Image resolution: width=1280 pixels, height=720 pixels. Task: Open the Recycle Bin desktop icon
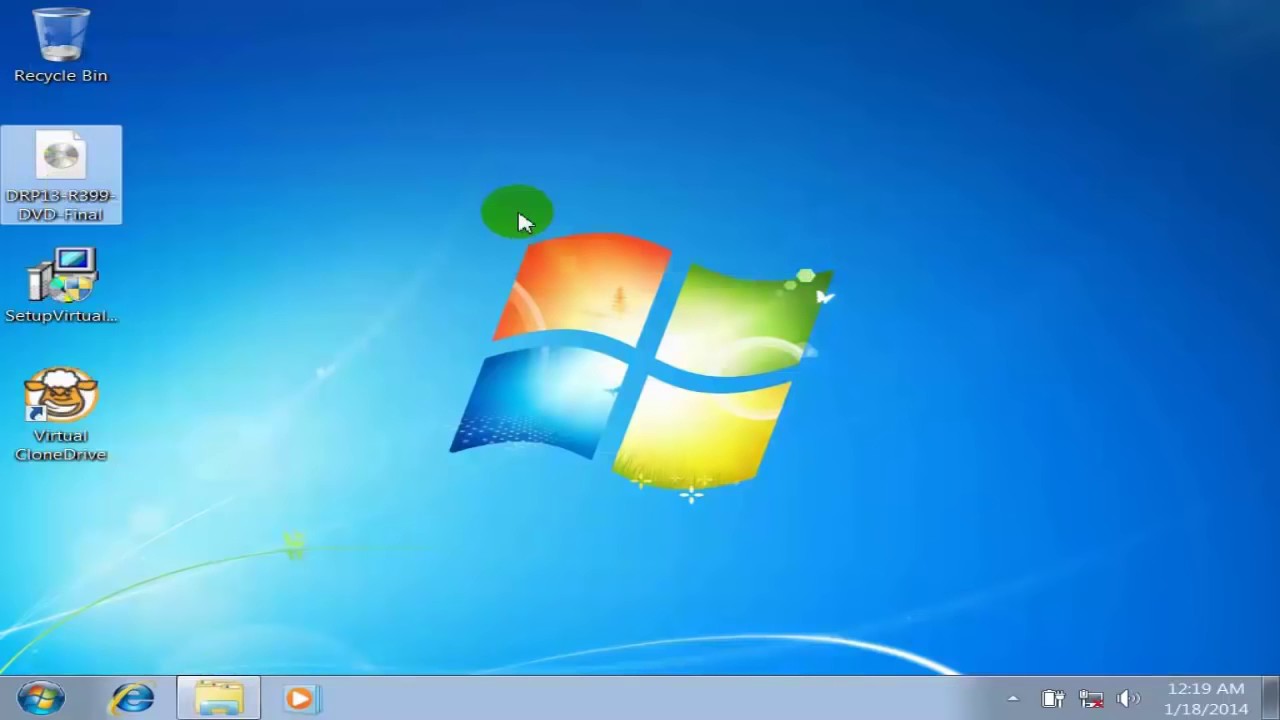tap(61, 45)
